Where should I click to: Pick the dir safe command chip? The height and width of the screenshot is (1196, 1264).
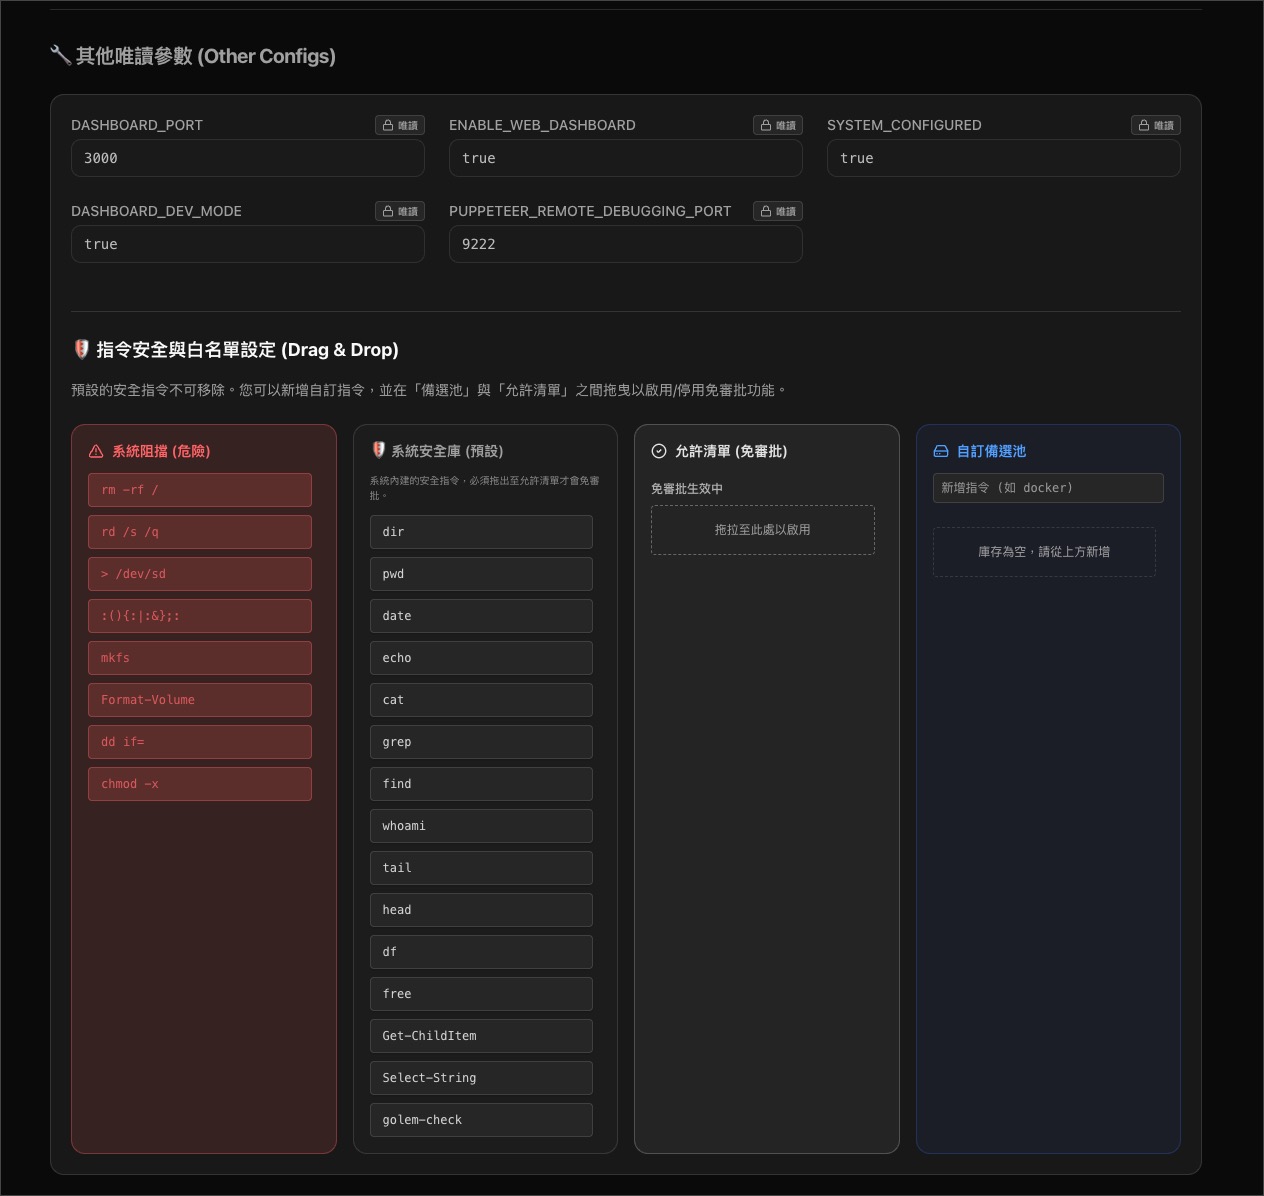481,532
